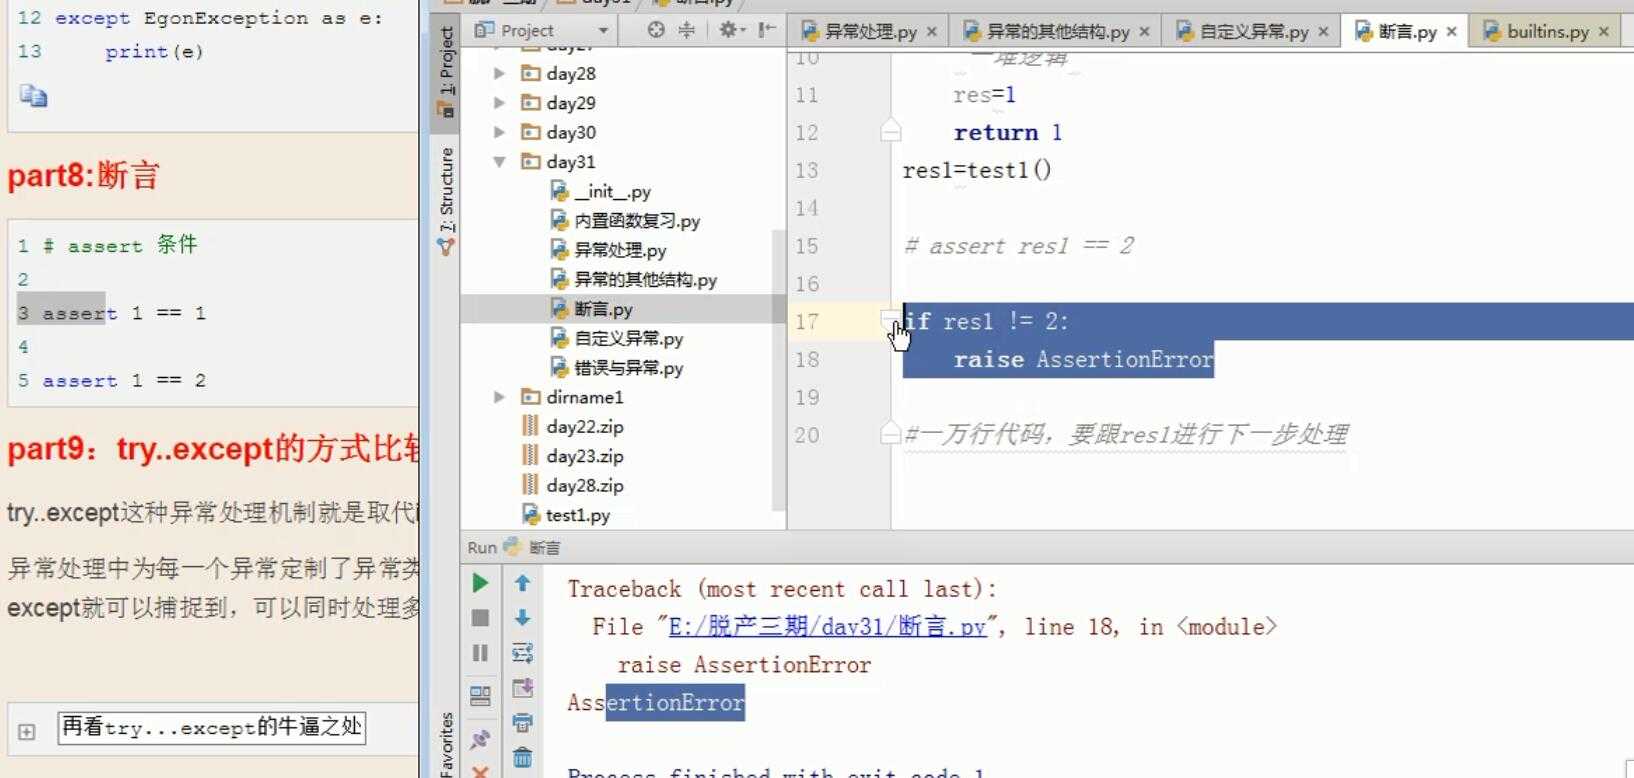
Task: Click the Down the Stack Trace arrow
Action: (522, 618)
